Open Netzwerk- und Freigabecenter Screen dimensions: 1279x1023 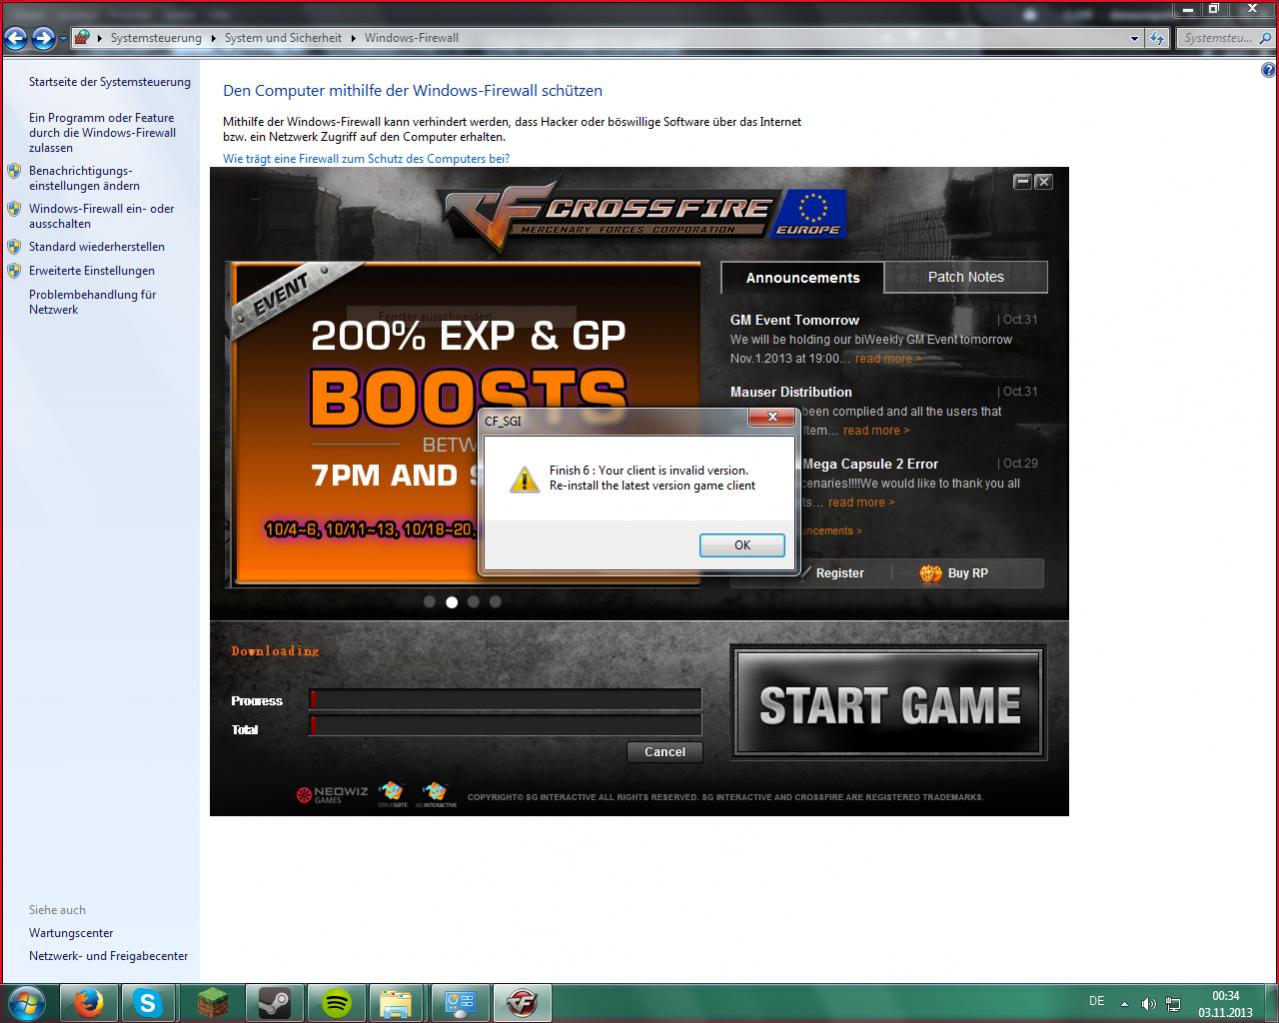click(x=108, y=956)
